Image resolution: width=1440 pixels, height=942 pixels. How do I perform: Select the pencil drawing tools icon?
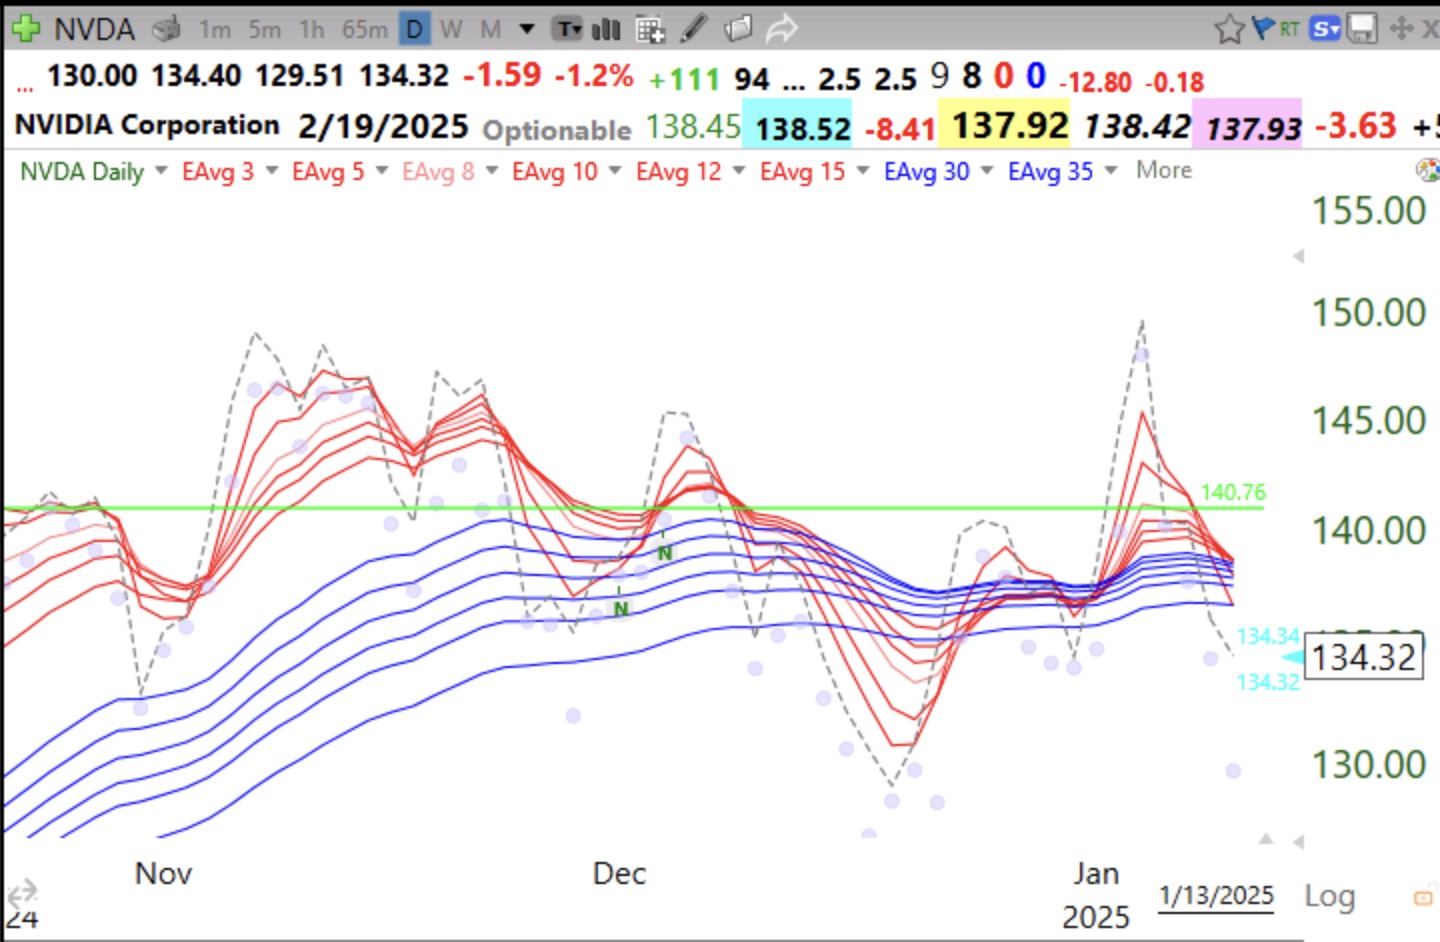click(x=694, y=29)
